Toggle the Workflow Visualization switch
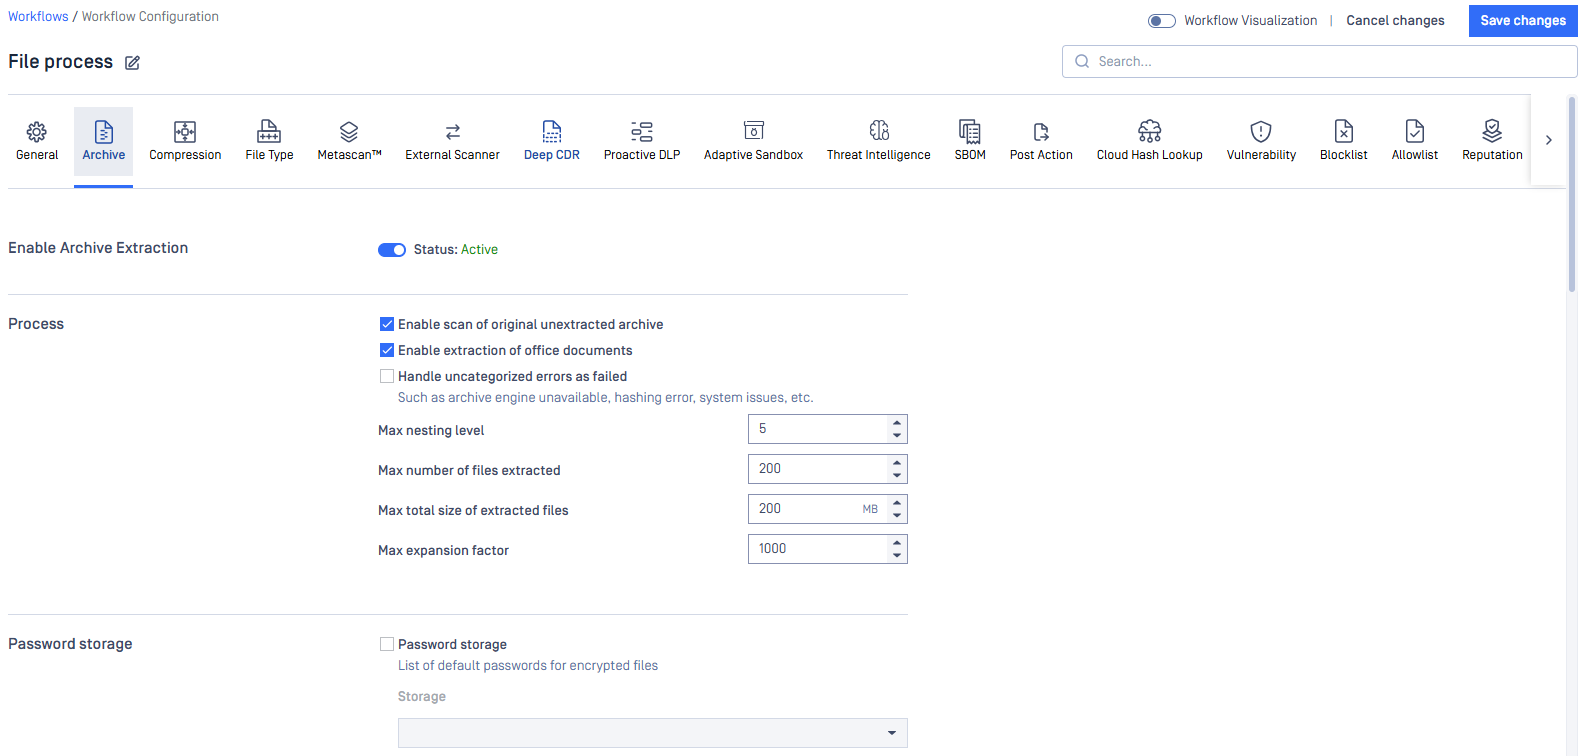 (1161, 21)
